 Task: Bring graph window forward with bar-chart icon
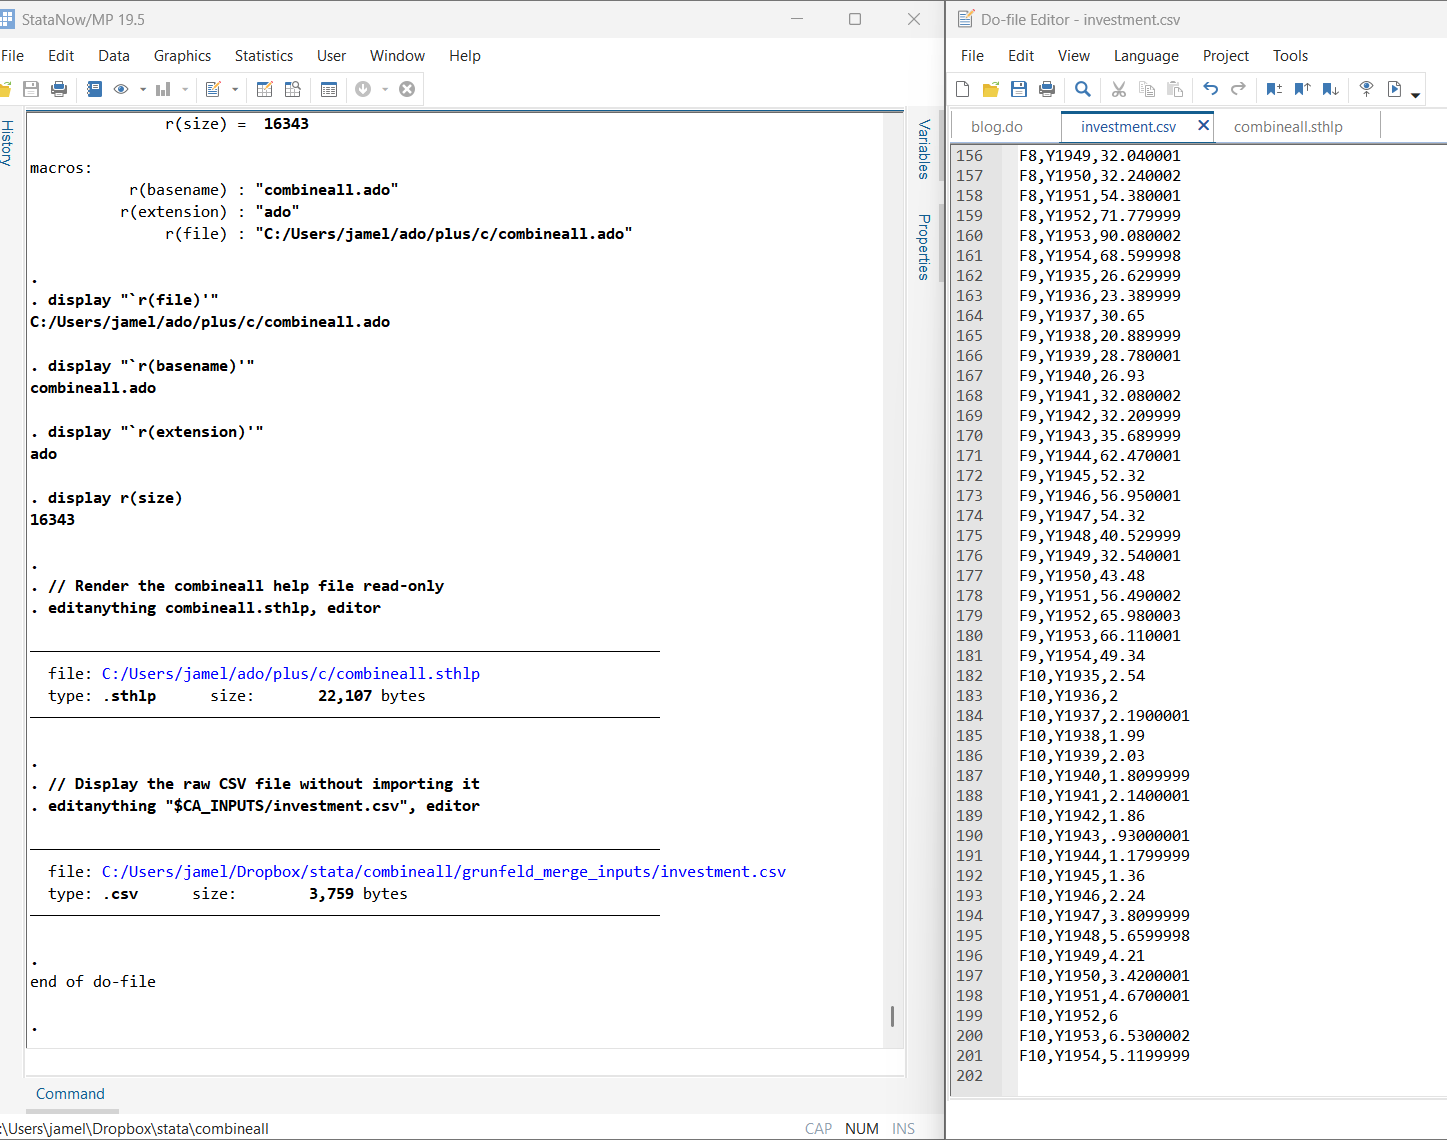(163, 89)
